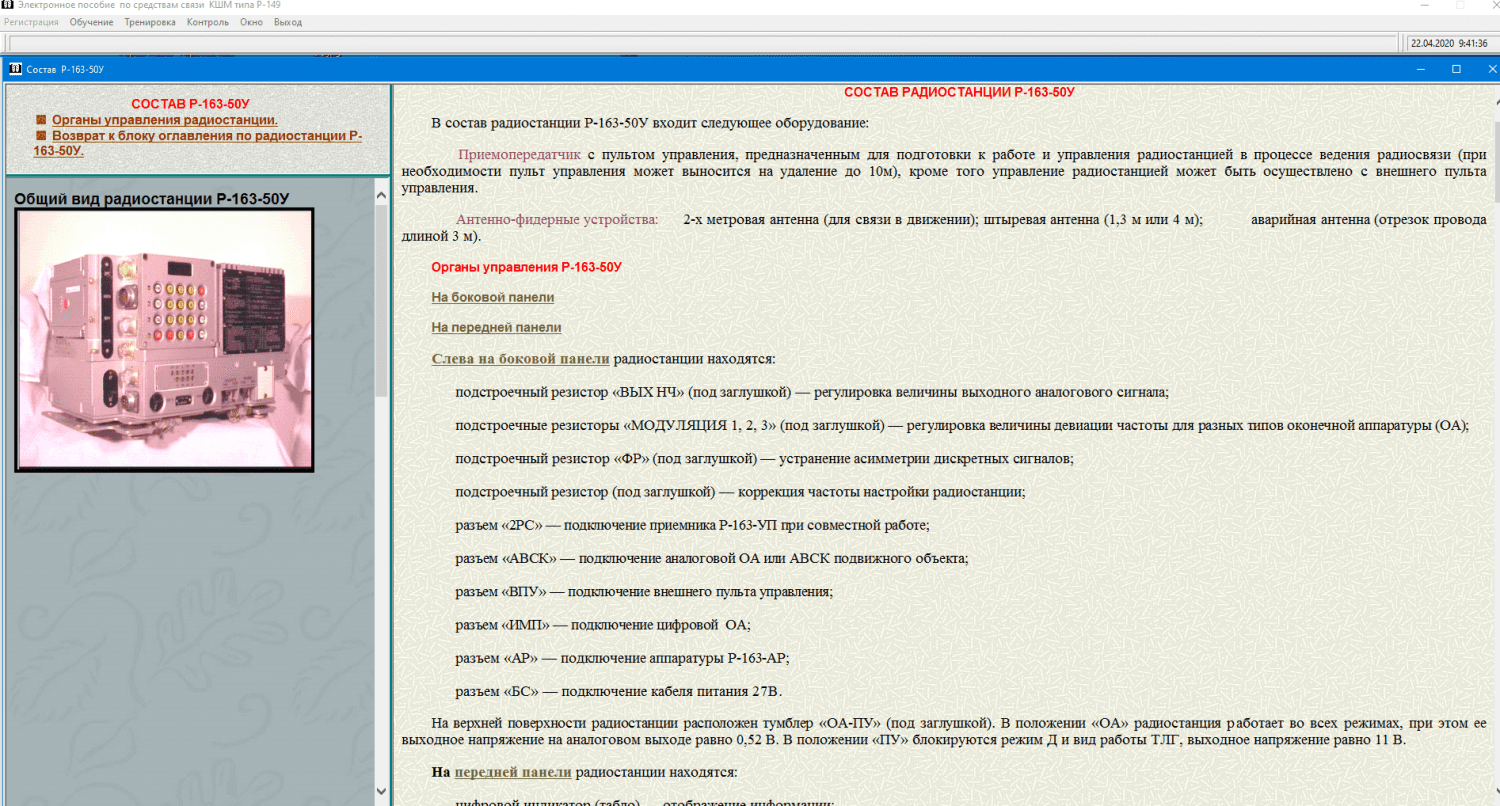
Task: Click передней панели link in lower paragraph
Action: [x=513, y=772]
